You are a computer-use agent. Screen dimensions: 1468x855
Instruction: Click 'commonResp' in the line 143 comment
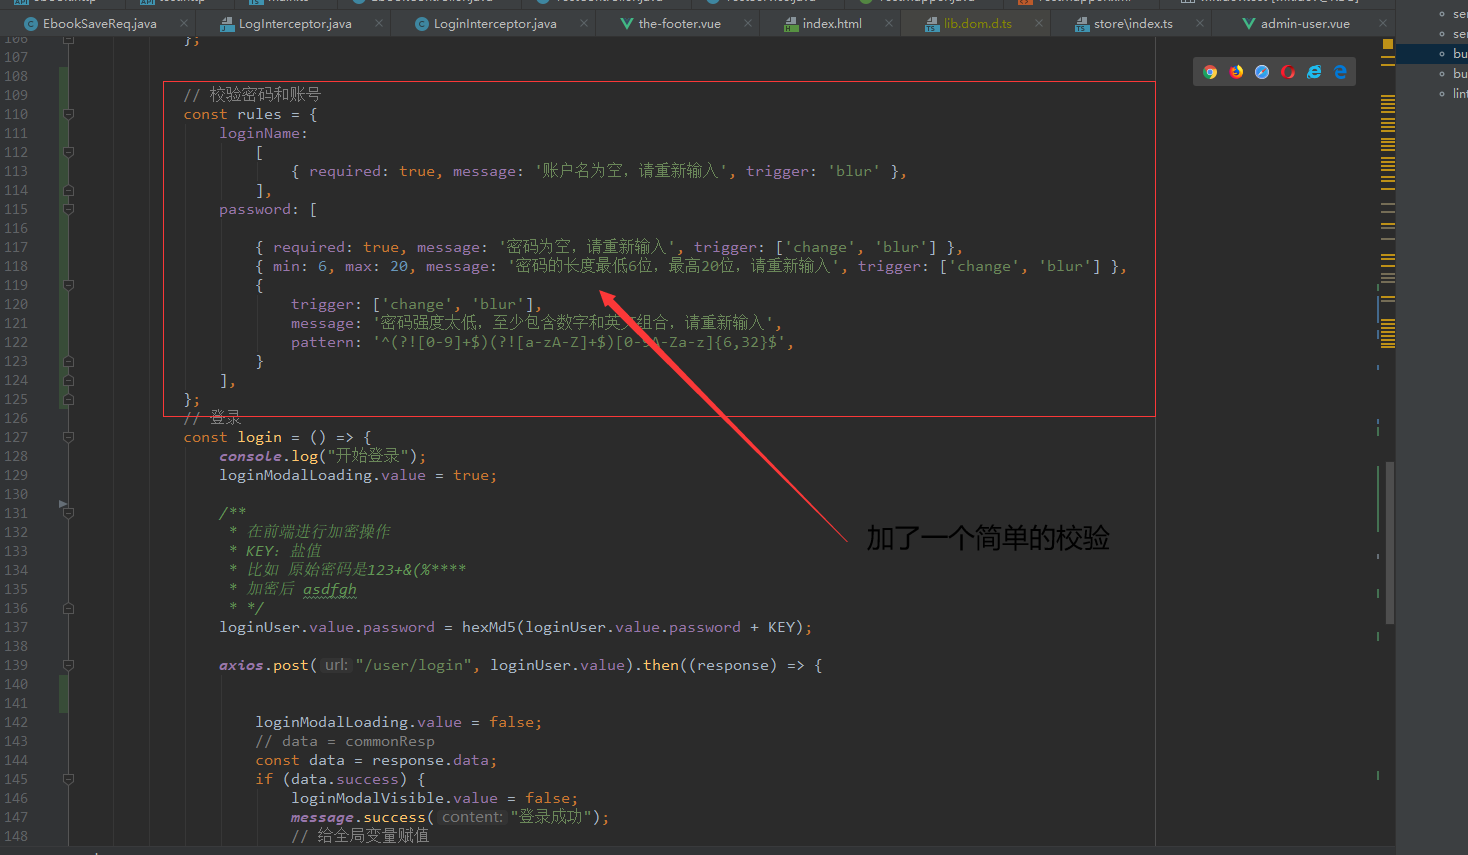(390, 741)
